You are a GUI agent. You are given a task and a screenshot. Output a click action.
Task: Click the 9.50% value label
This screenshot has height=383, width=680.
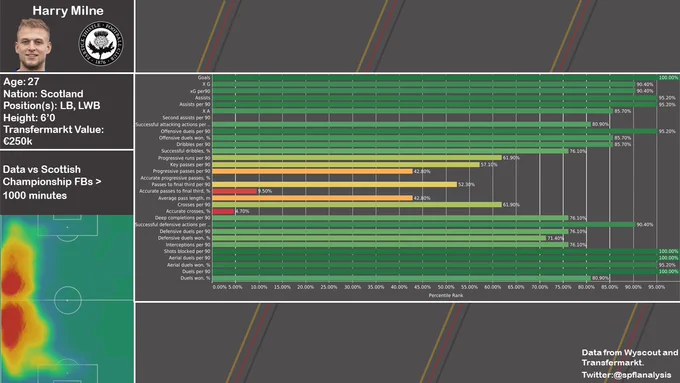point(265,191)
